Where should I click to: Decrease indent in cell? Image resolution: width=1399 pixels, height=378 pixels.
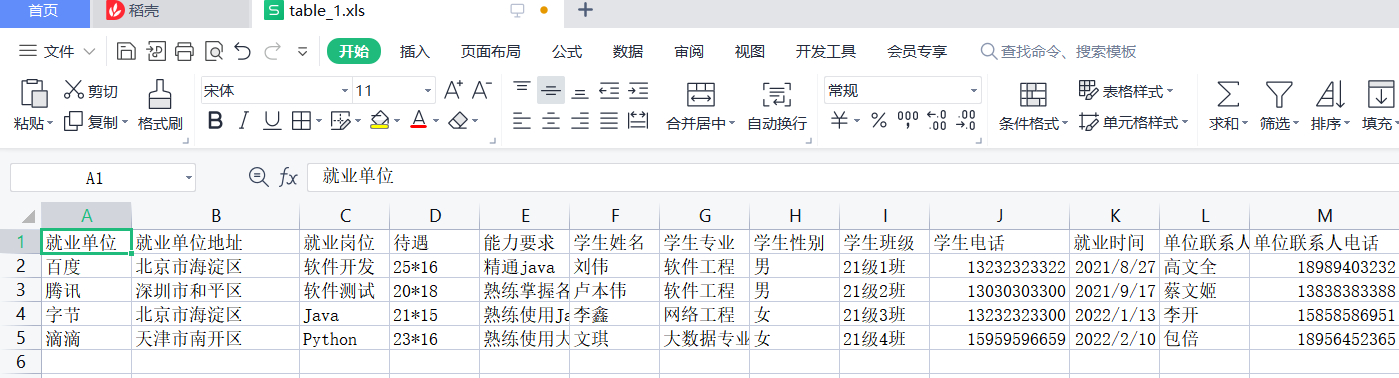pyautogui.click(x=609, y=90)
